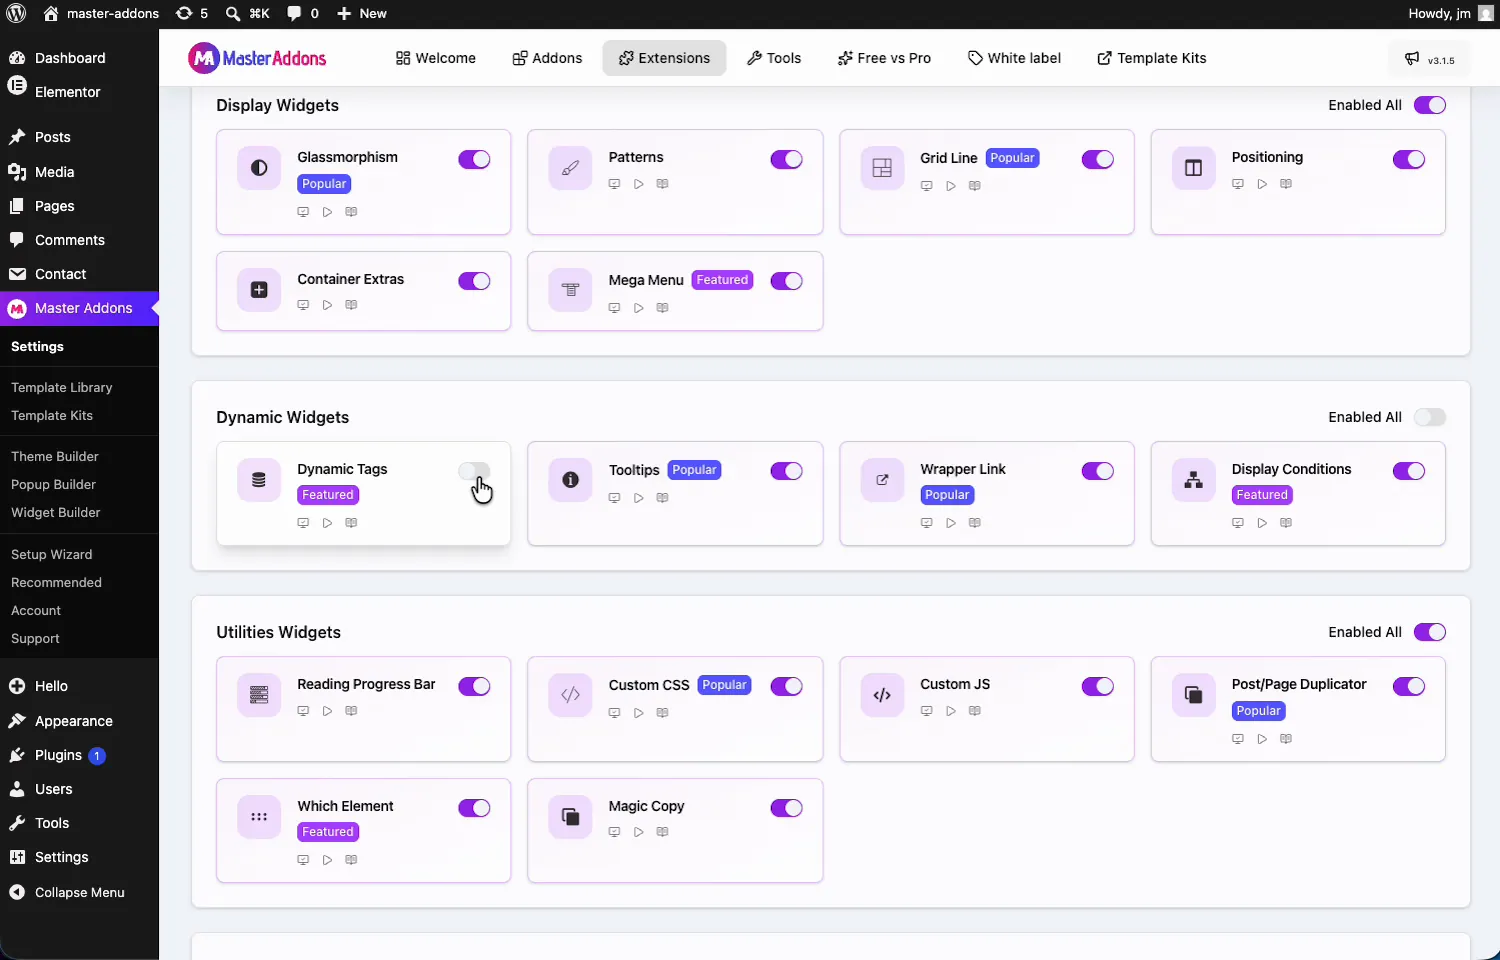
Task: Open Patterns live demo monitor icon
Action: coord(614,184)
